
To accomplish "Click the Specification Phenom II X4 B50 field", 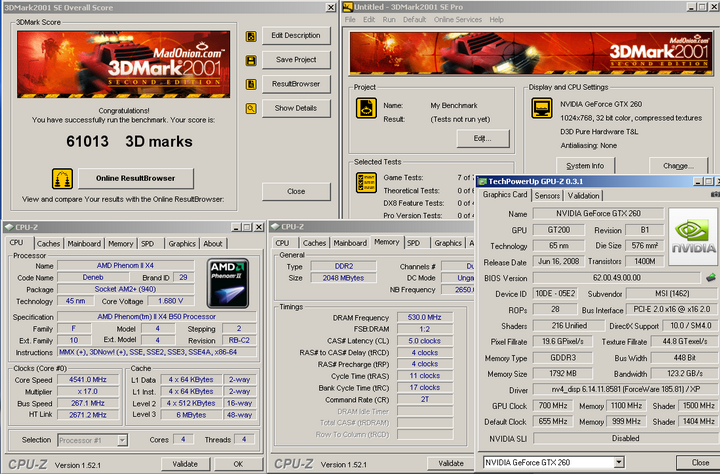I will pyautogui.click(x=157, y=316).
